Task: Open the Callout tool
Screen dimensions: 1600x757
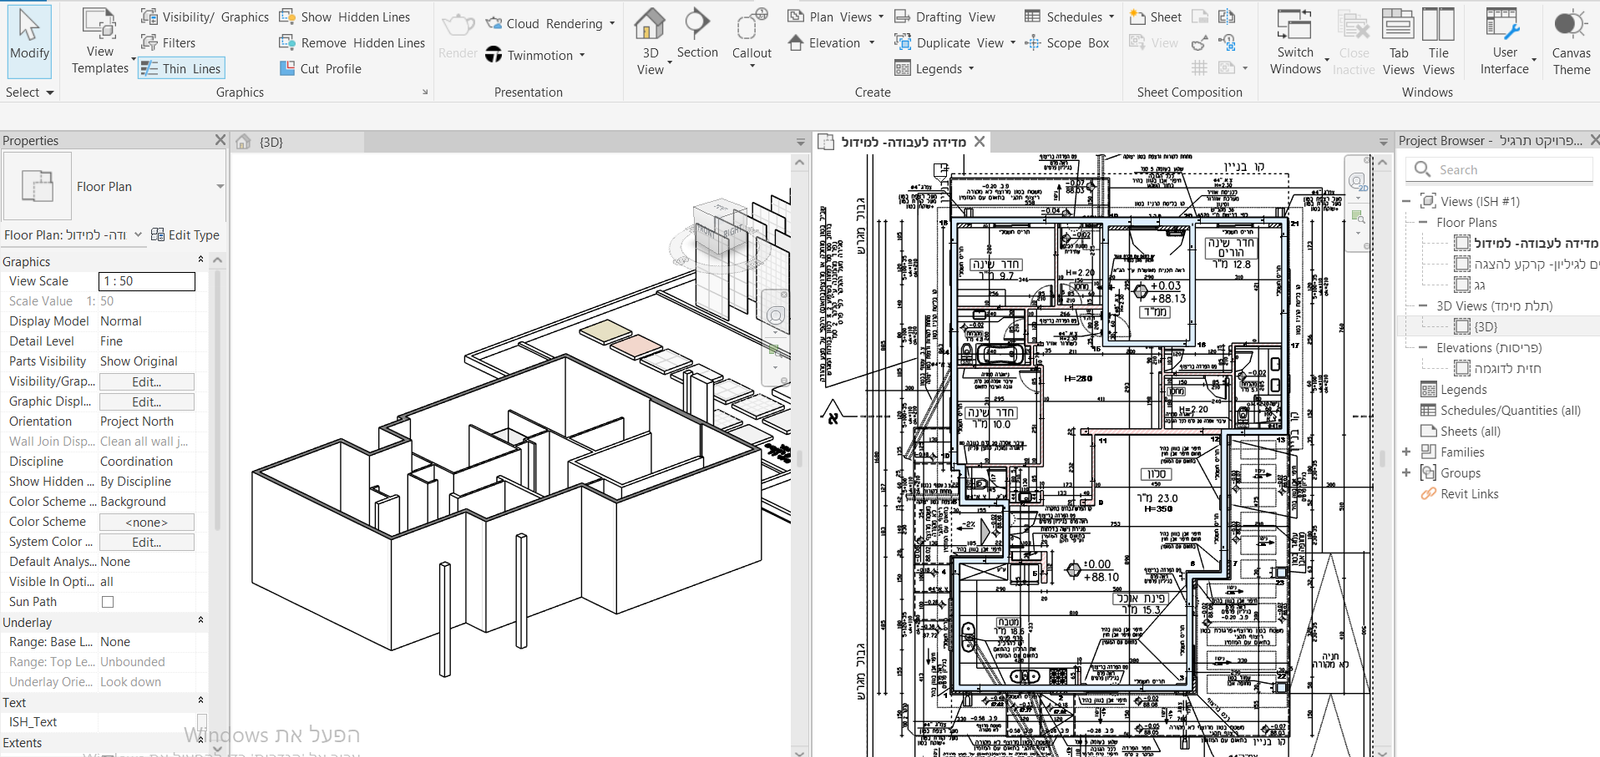Action: (752, 38)
